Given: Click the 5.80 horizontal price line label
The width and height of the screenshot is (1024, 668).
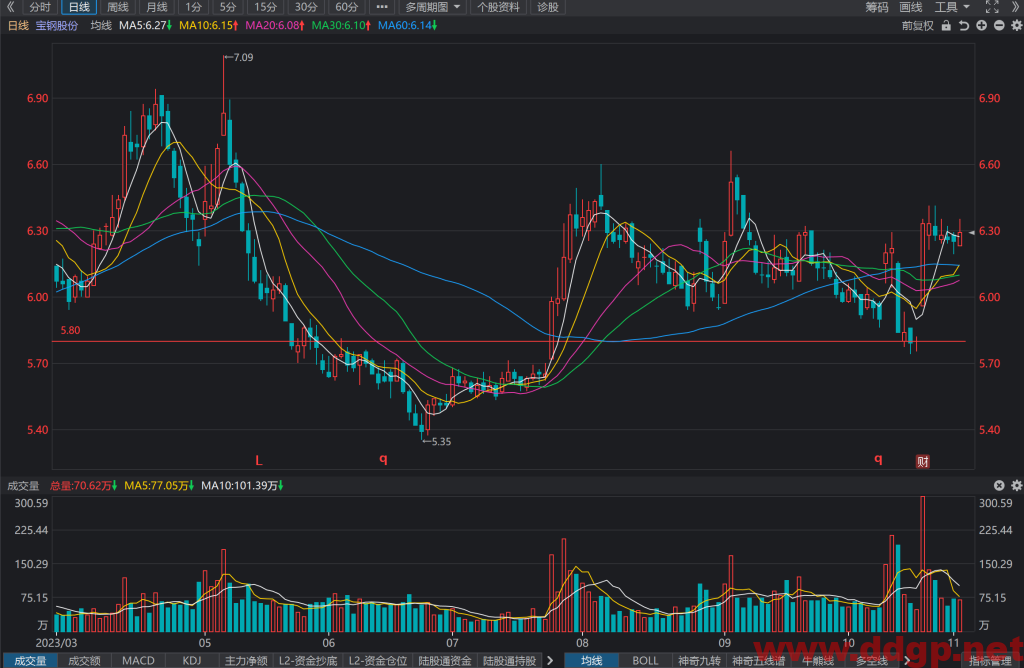Looking at the screenshot, I should 71,330.
